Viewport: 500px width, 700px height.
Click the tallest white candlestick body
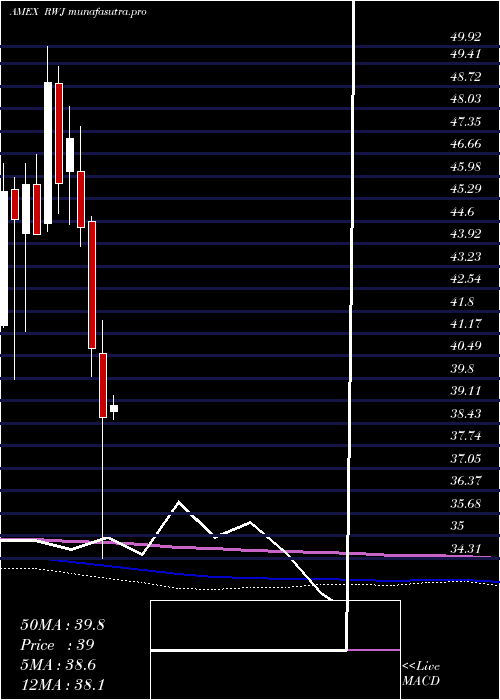pos(48,153)
